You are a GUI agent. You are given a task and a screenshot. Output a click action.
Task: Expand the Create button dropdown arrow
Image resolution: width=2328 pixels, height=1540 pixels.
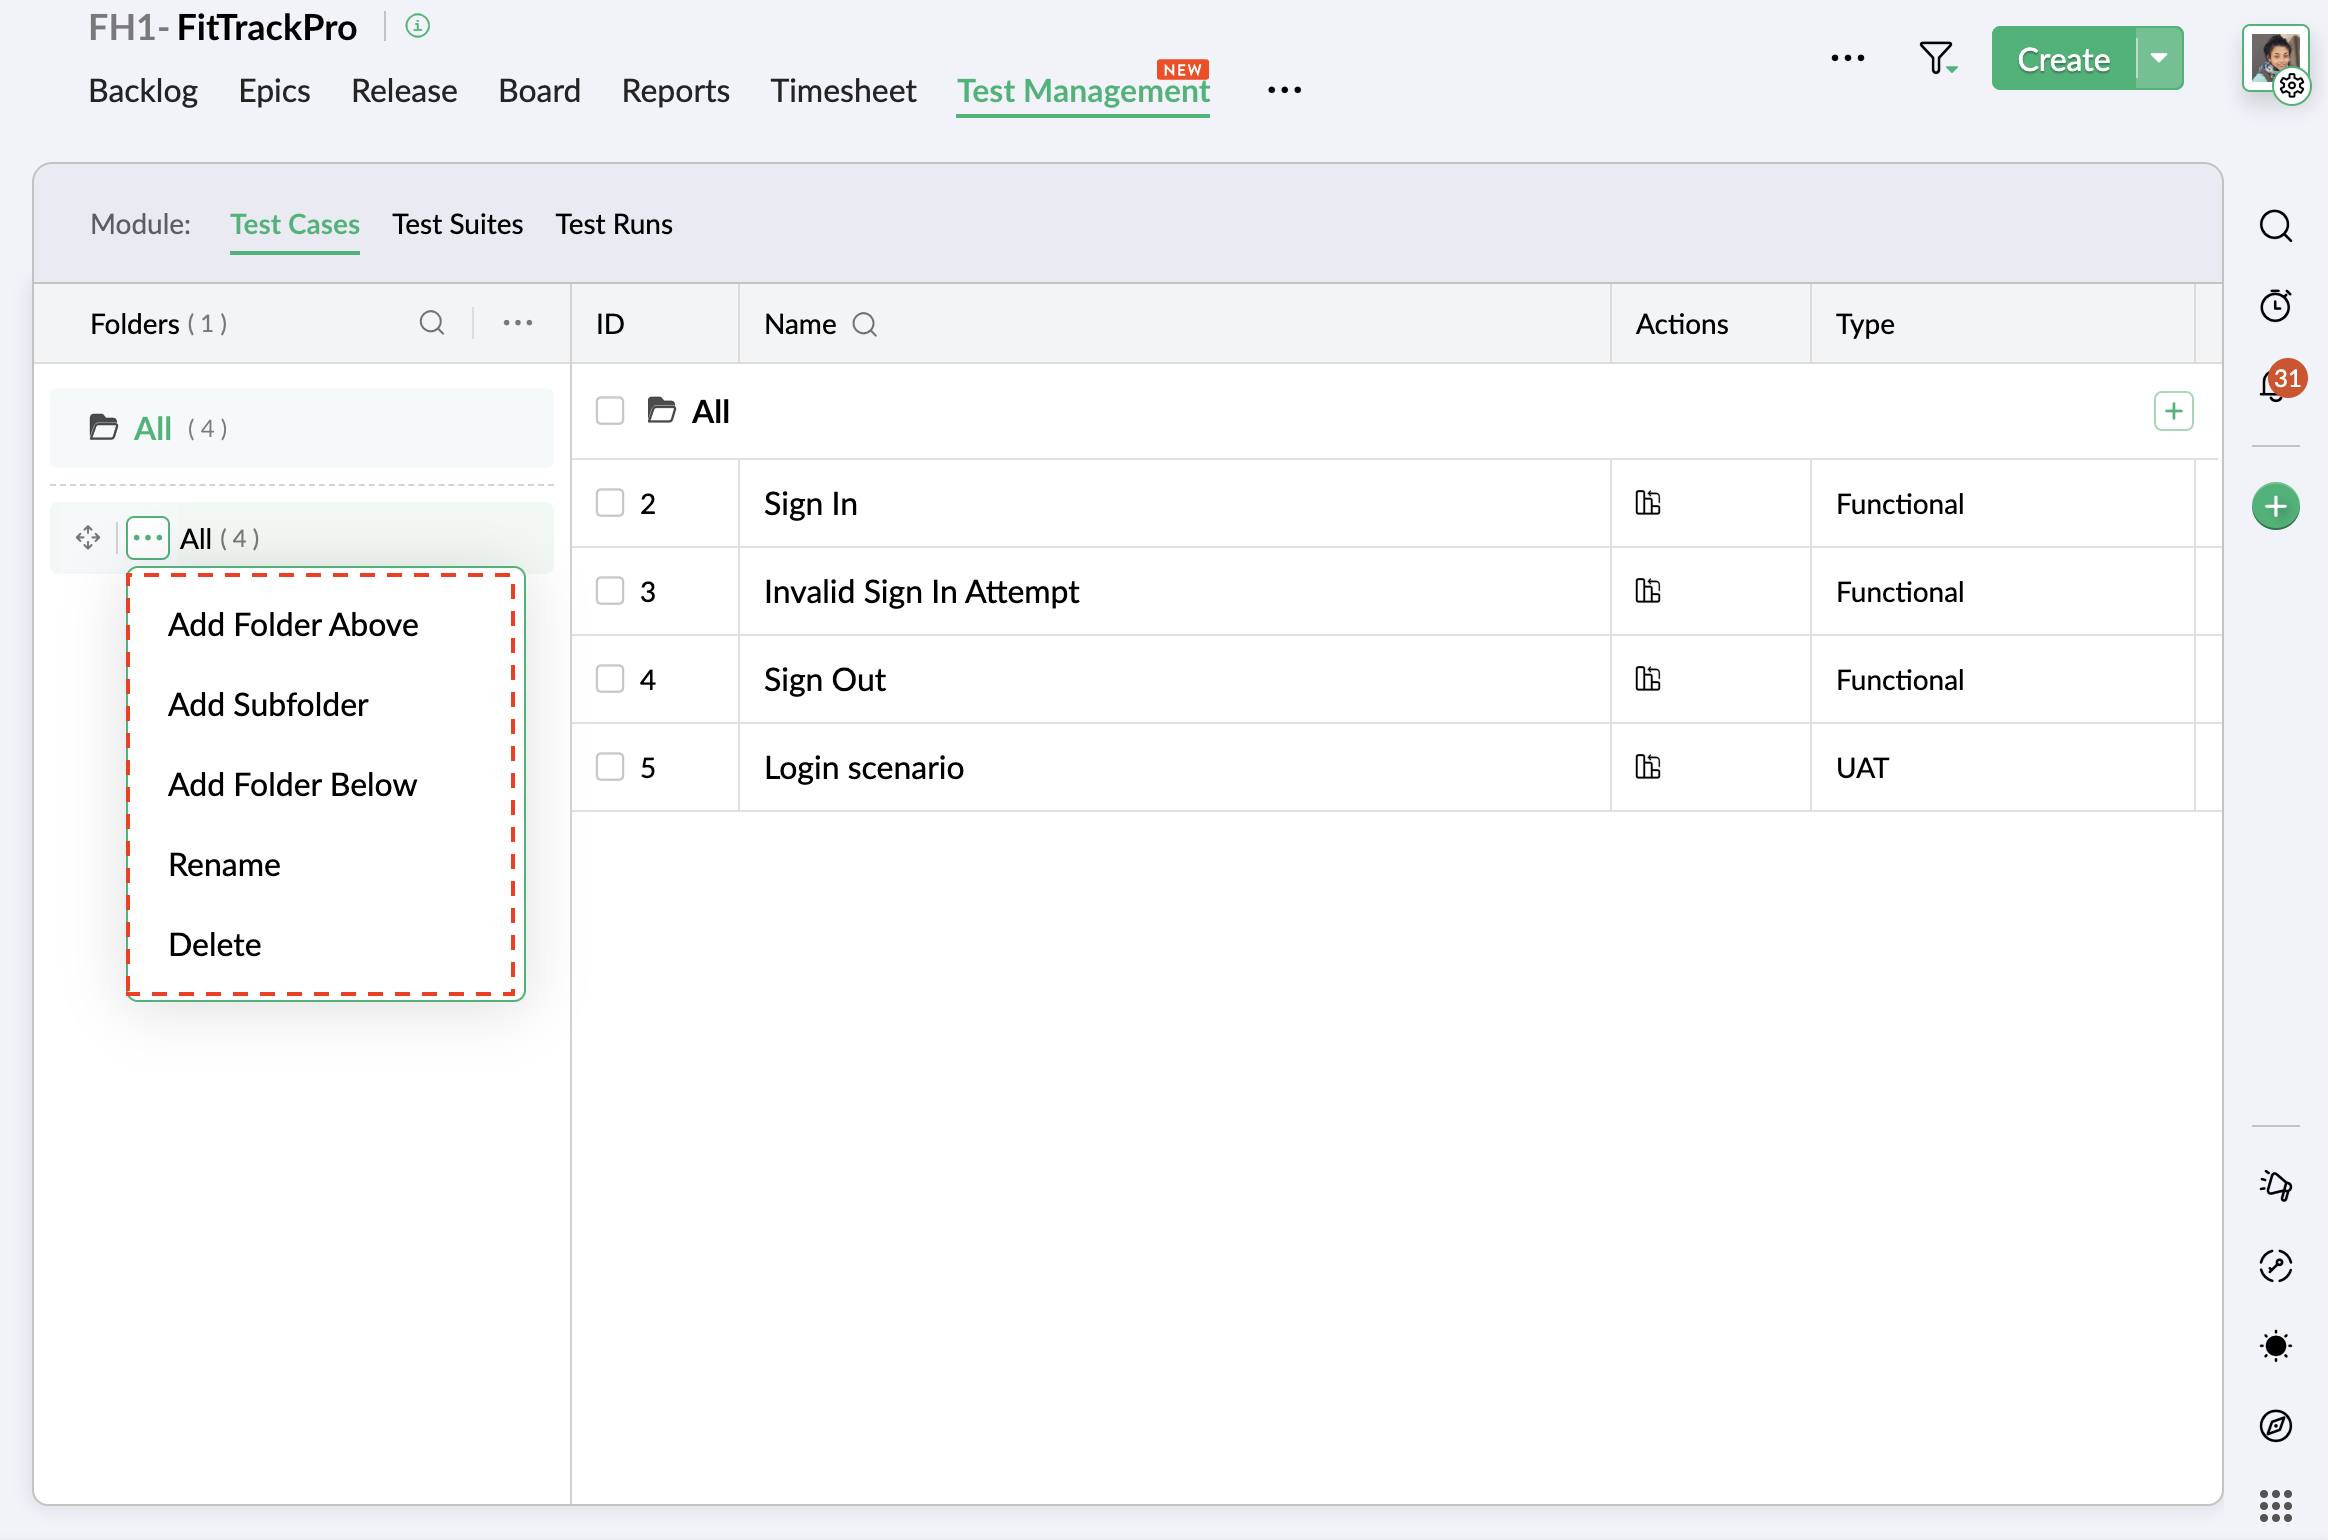click(x=2160, y=58)
